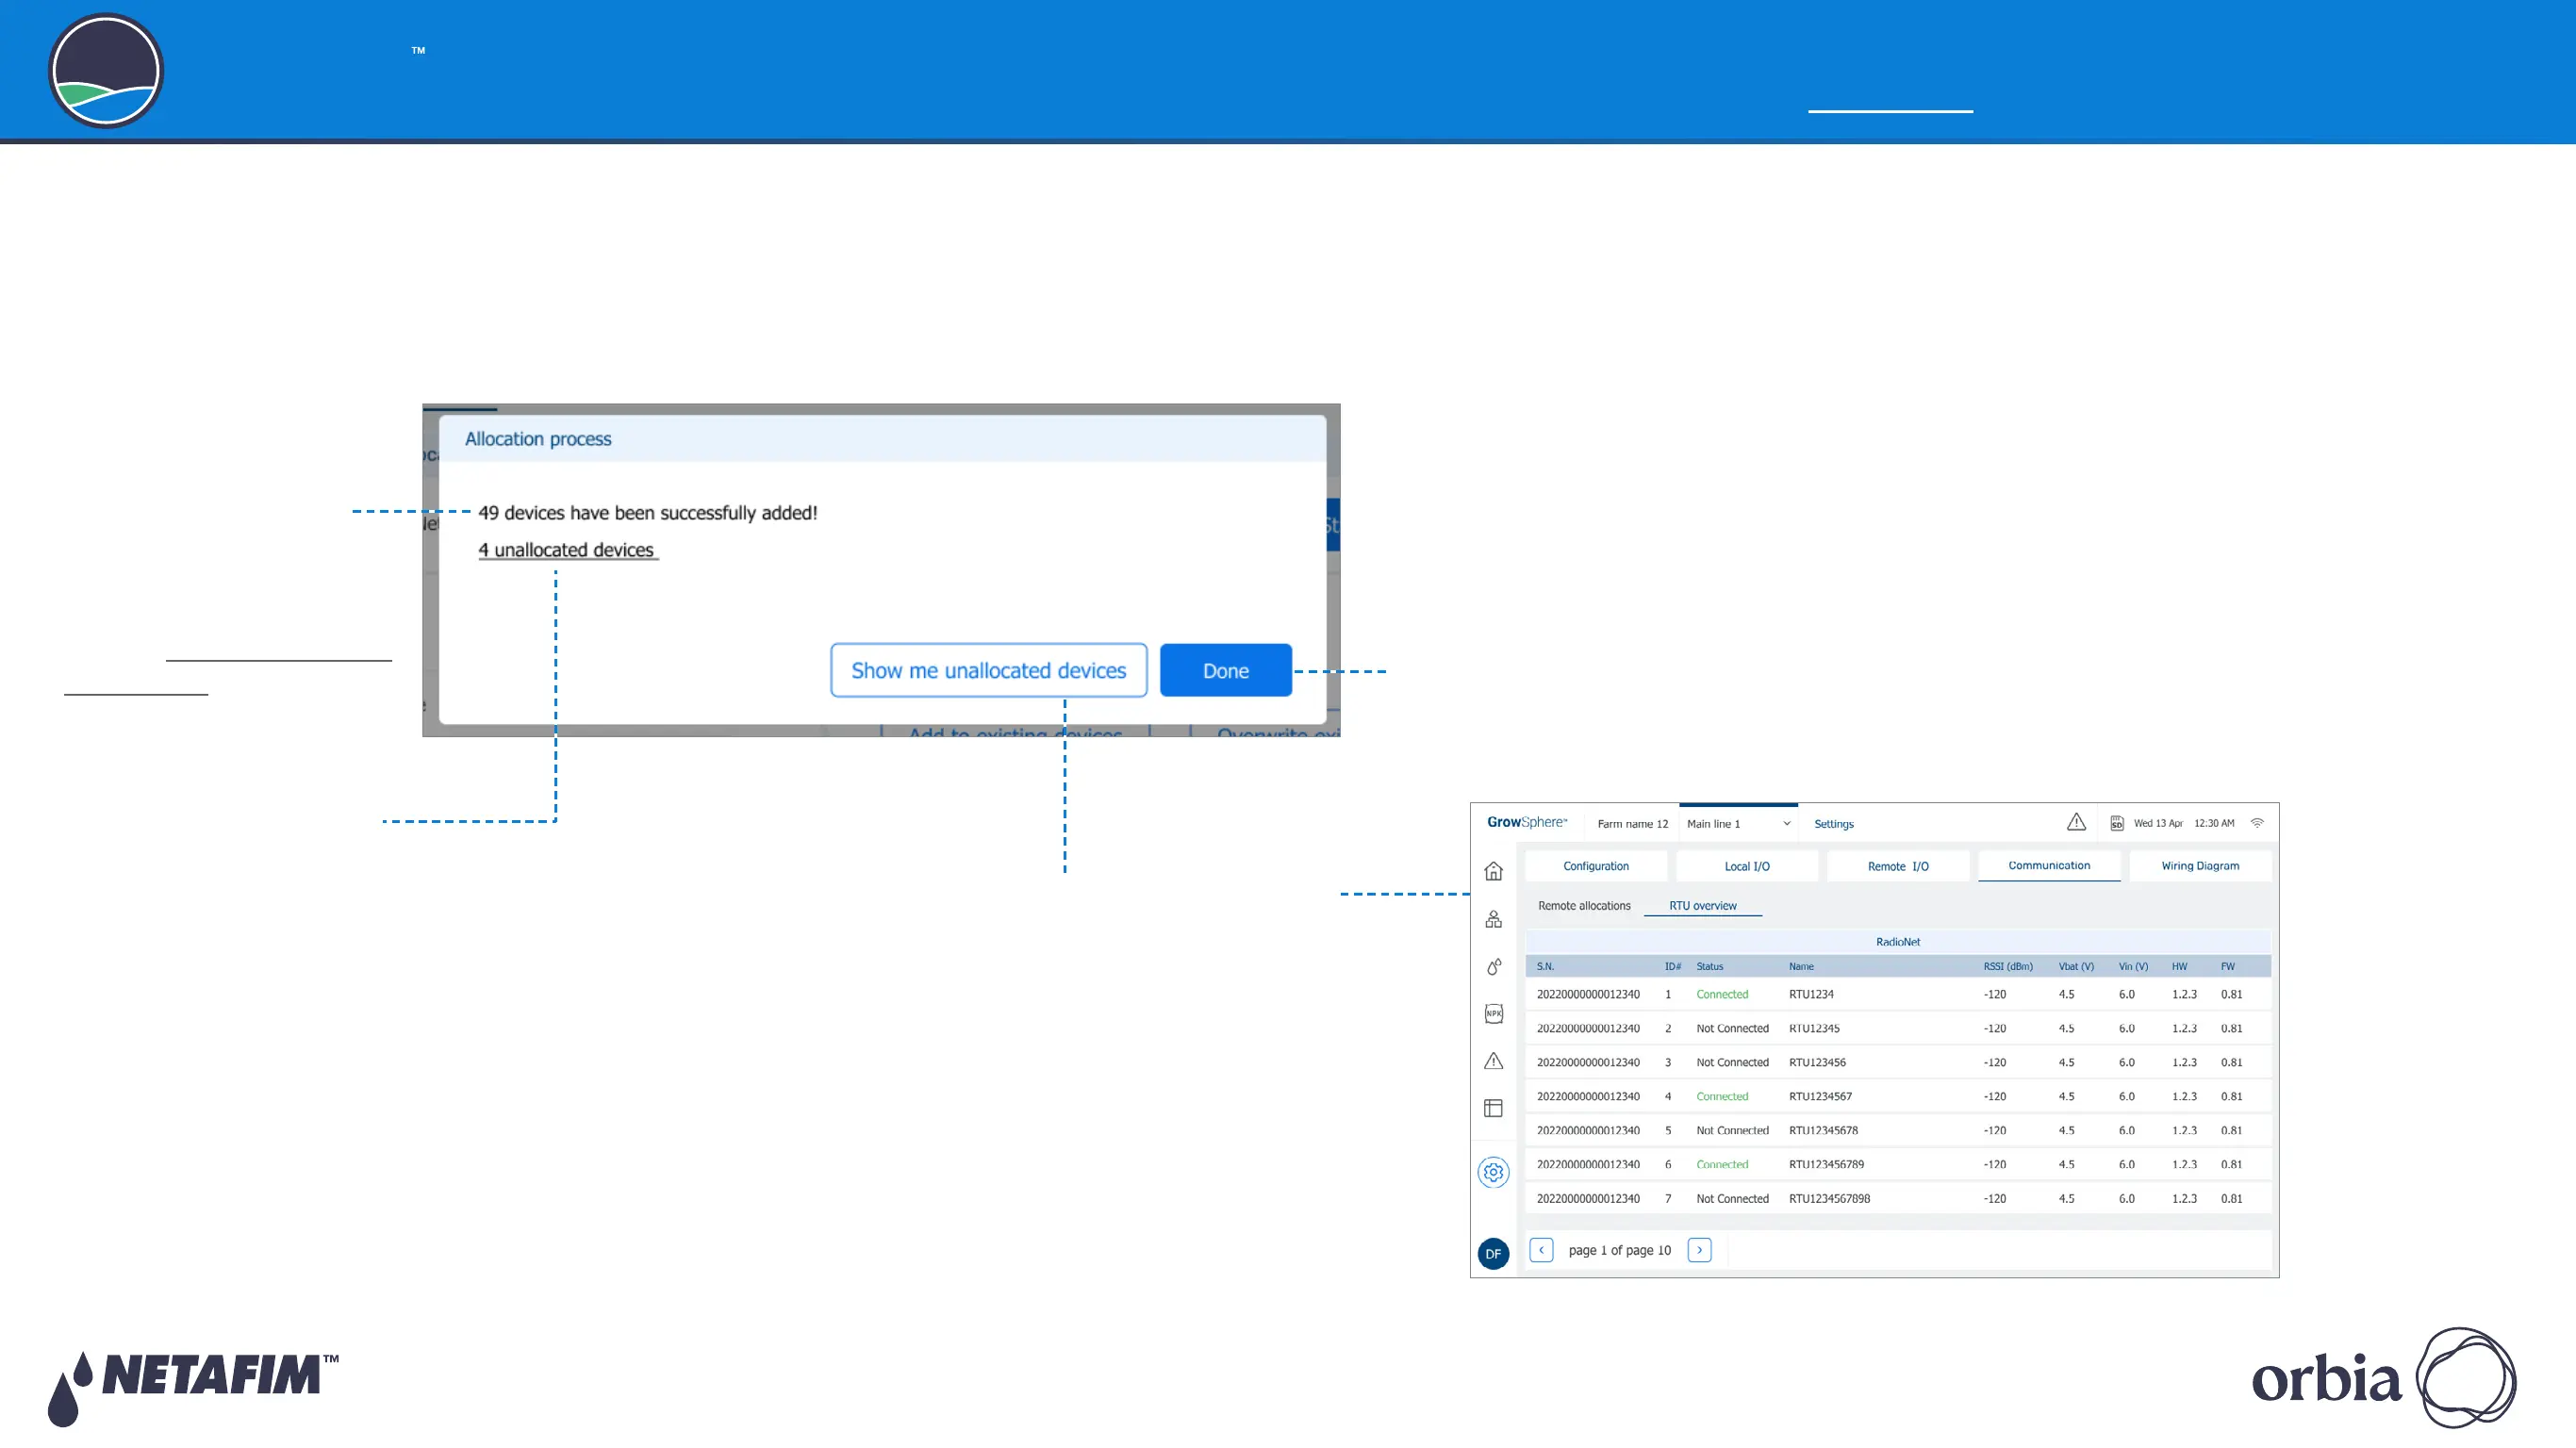The image size is (2576, 1448).
Task: Open the table layout sidebar icon
Action: (1493, 1108)
